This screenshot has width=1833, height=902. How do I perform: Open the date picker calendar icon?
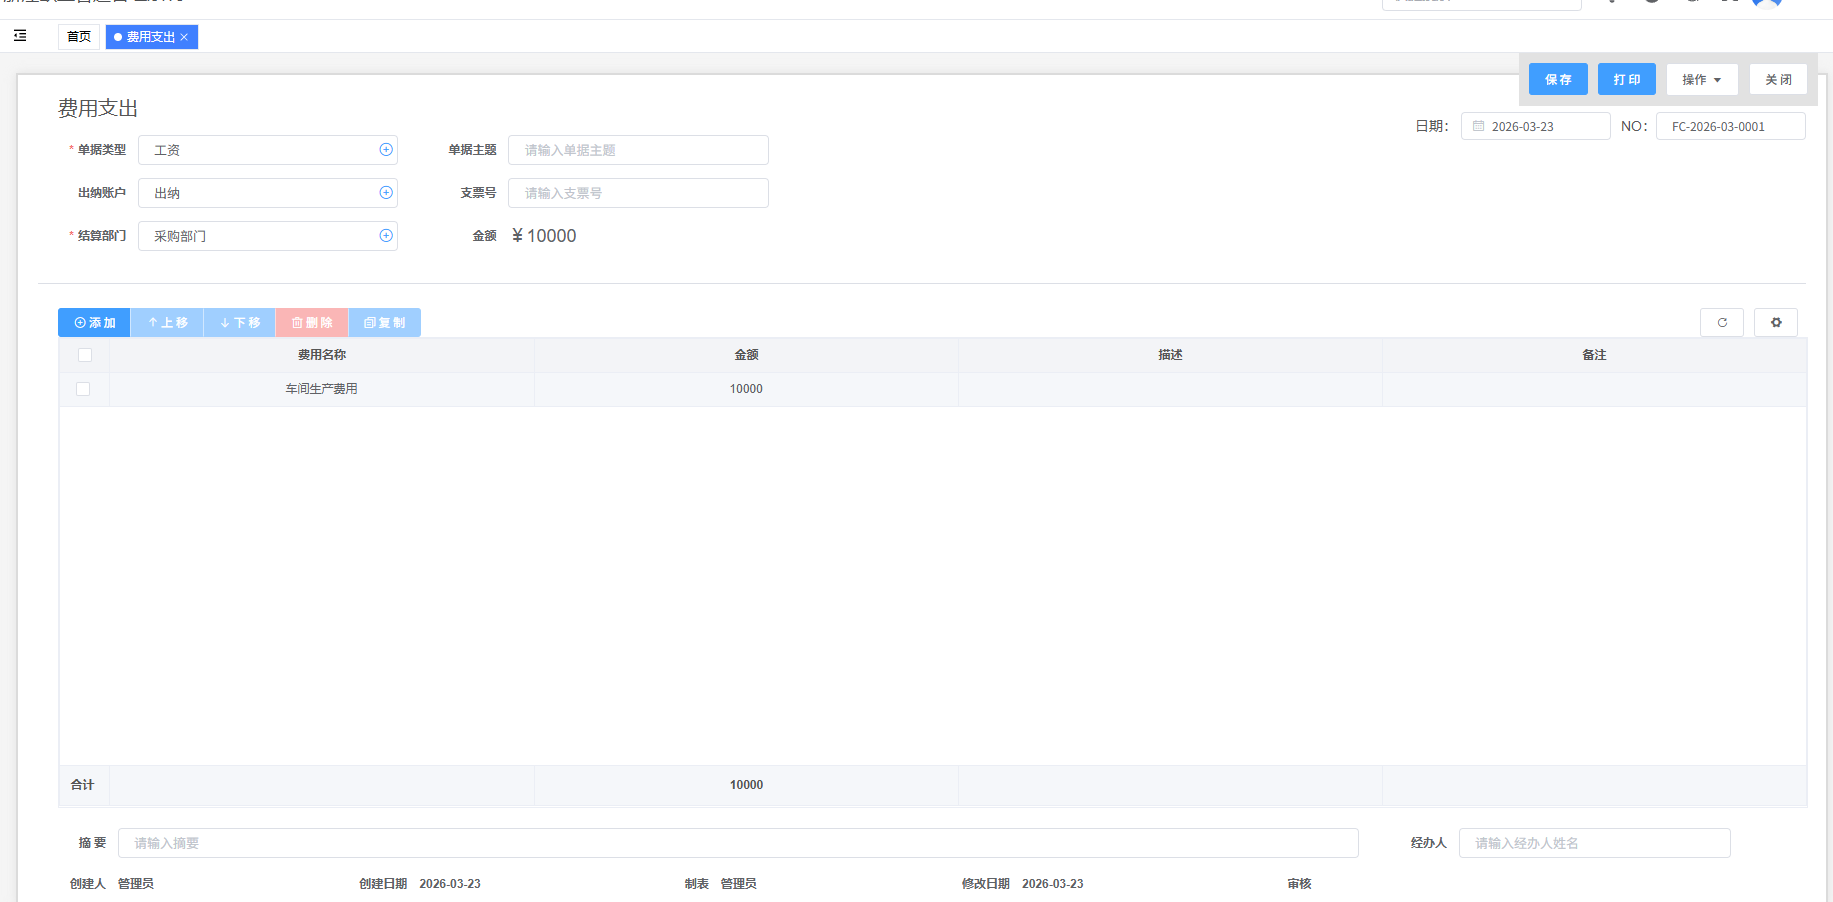coord(1478,127)
